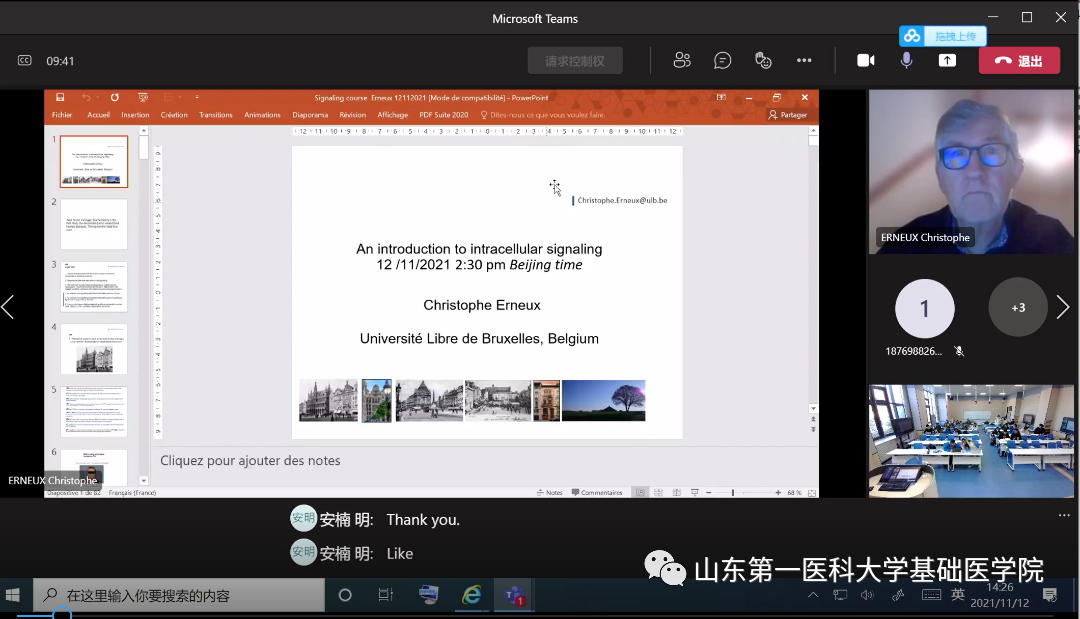
Task: Open the meeting chat icon
Action: pos(723,60)
